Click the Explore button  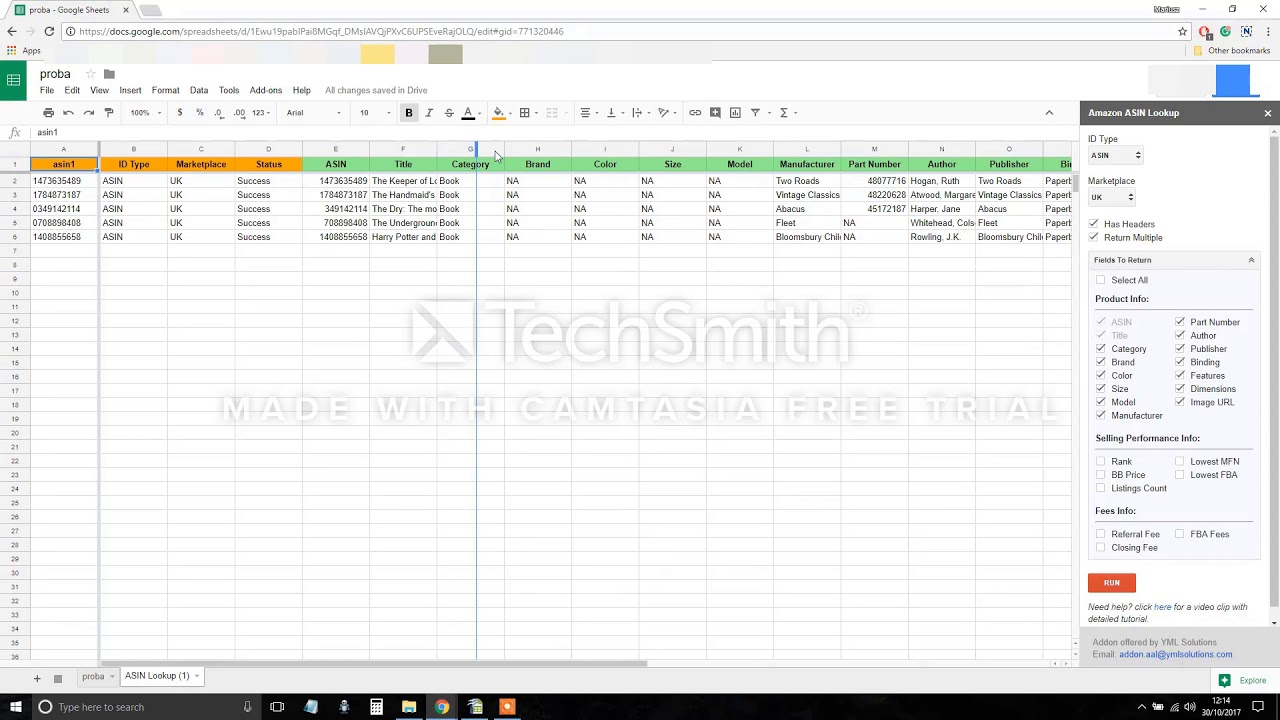click(x=1242, y=681)
